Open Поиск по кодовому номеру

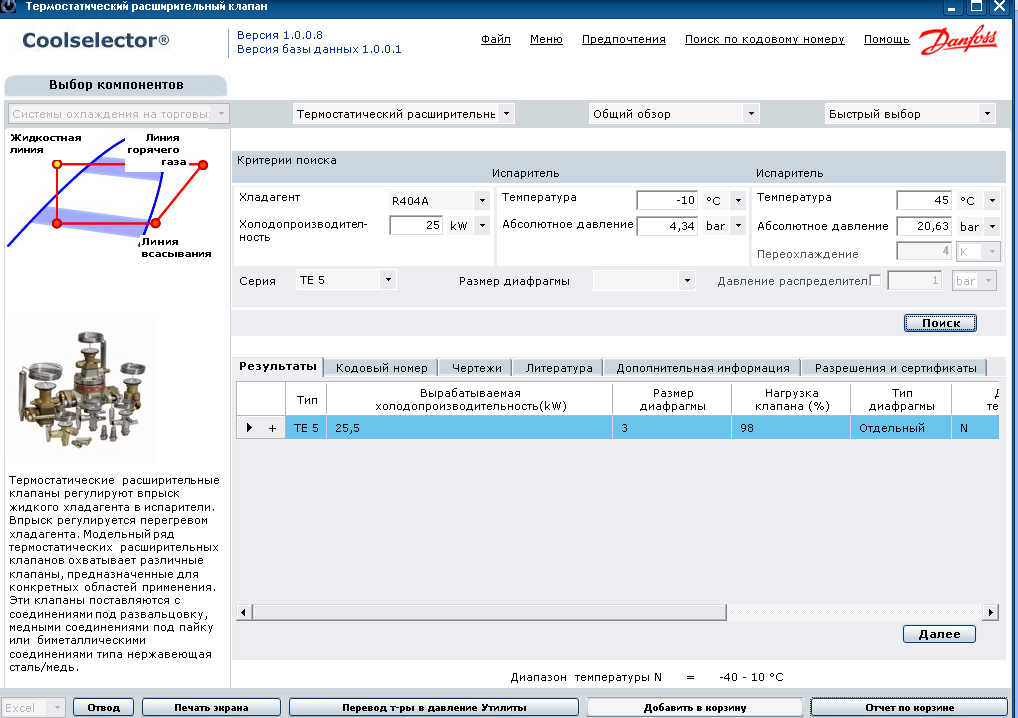[764, 39]
